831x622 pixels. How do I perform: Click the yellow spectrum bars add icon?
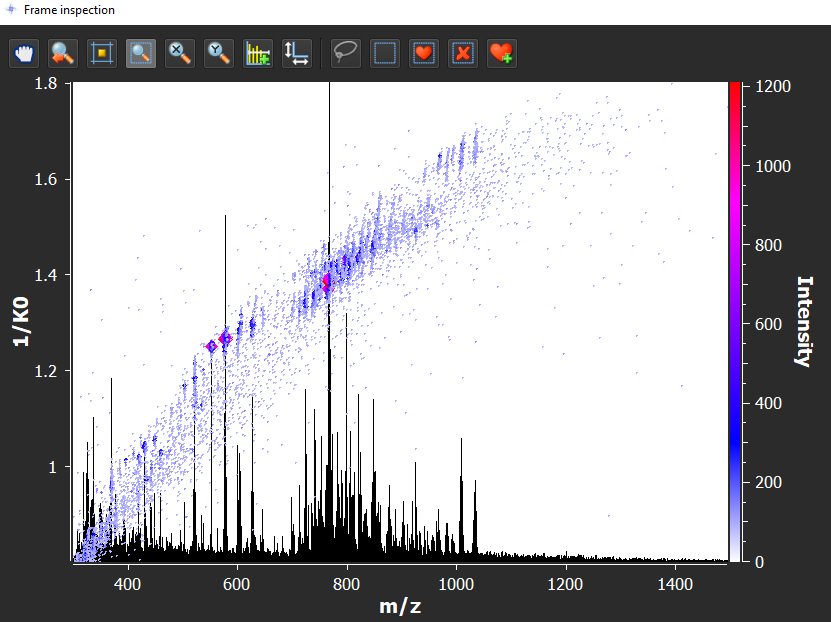click(x=258, y=53)
